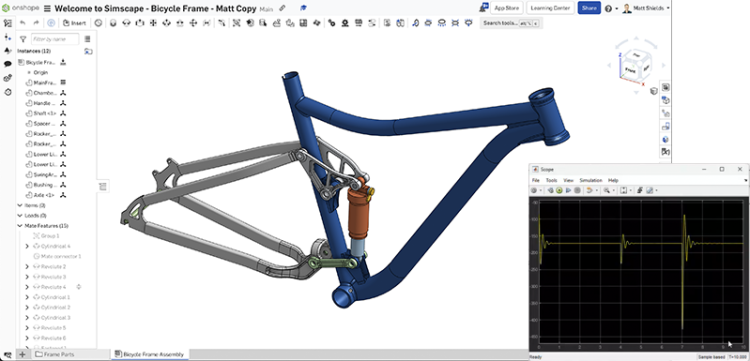Click the link icon beside Main branch
750x361 pixels.
click(x=282, y=8)
